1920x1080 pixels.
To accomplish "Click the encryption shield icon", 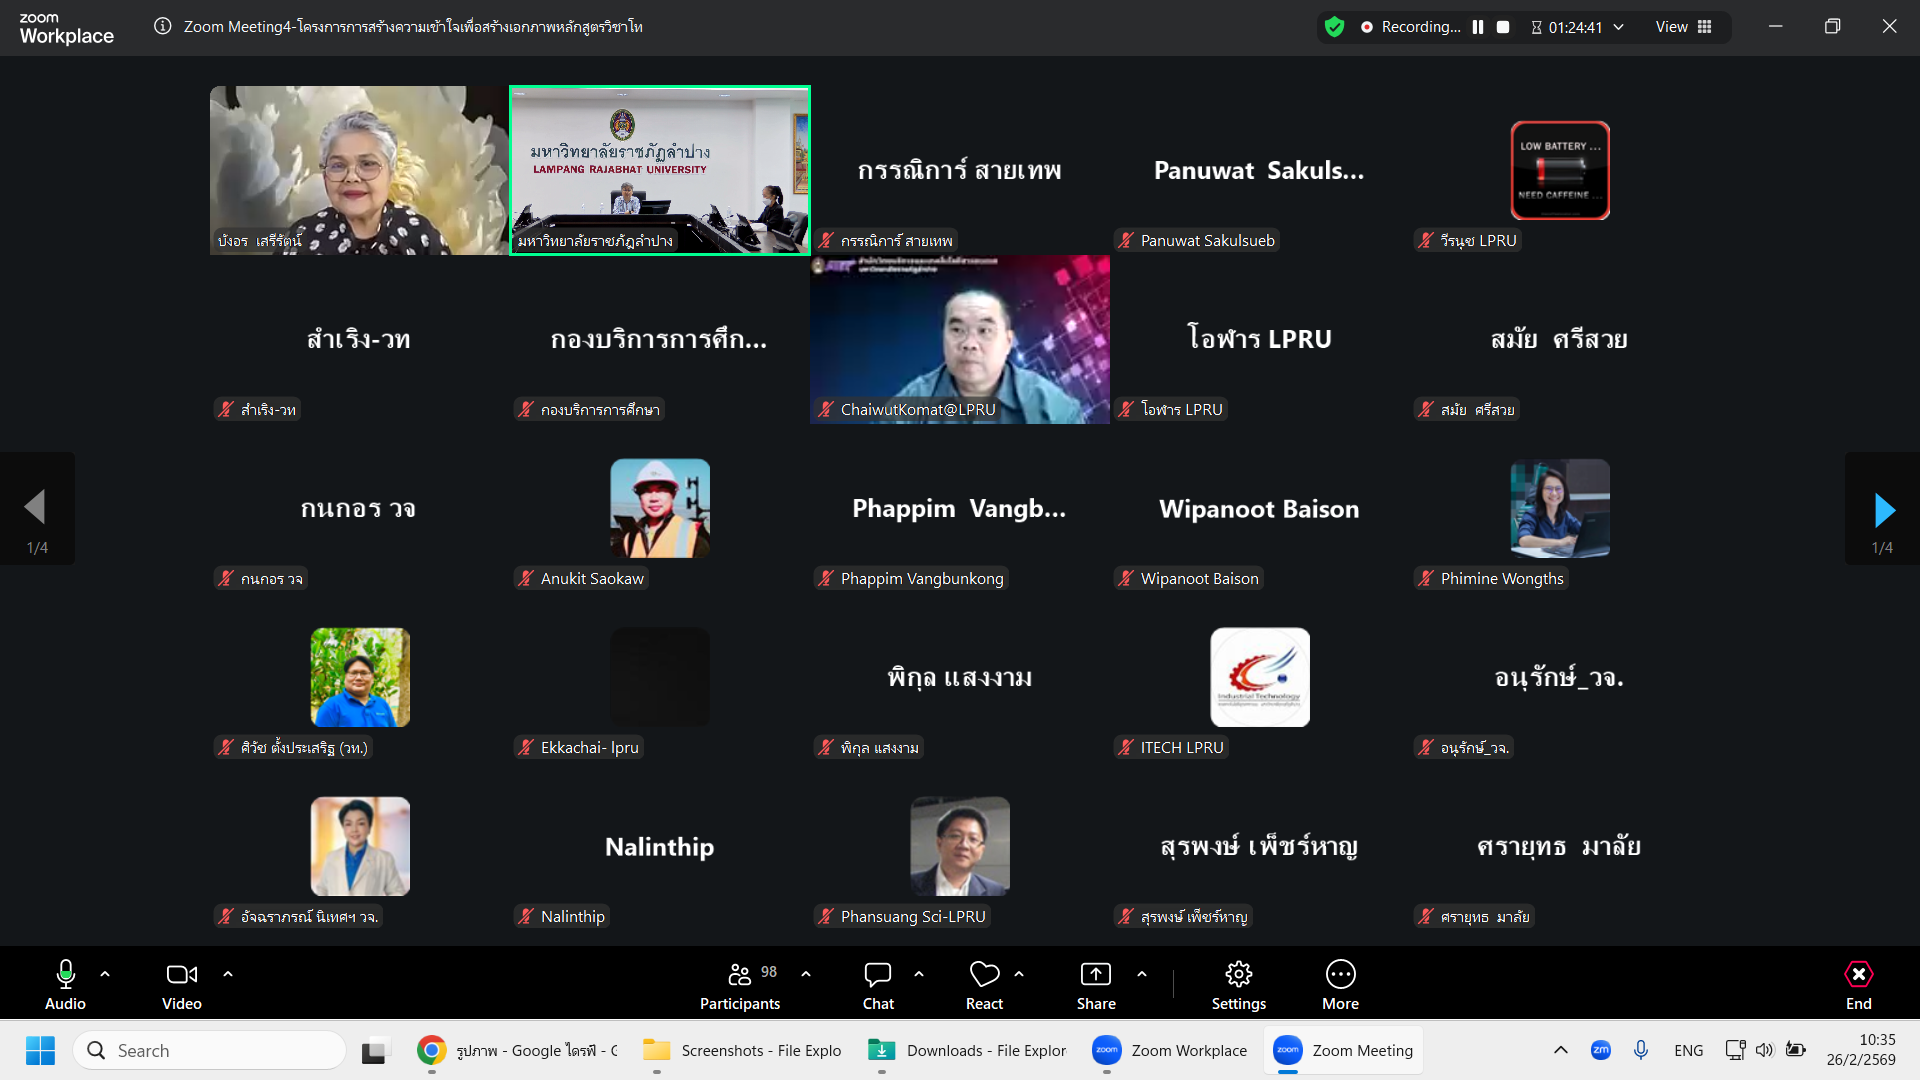I will click(1334, 27).
